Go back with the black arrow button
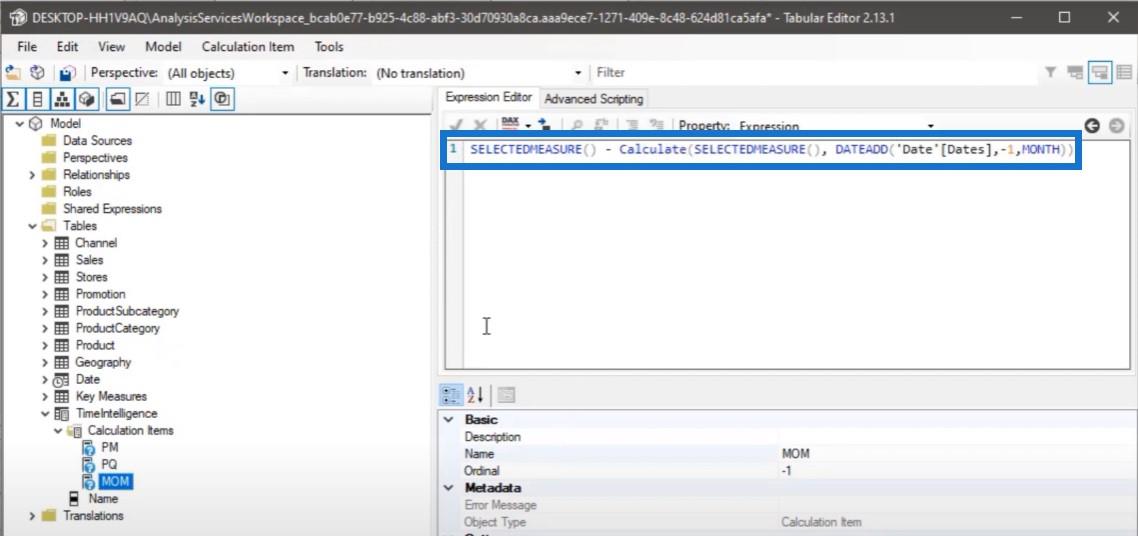This screenshot has width=1138, height=536. click(1092, 125)
